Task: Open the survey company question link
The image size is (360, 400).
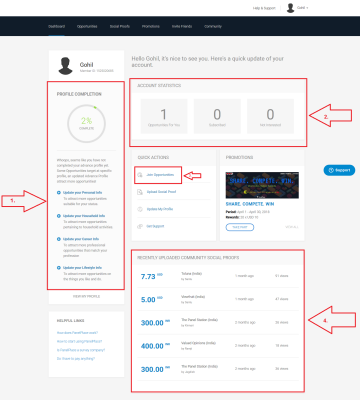Action: (x=81, y=350)
